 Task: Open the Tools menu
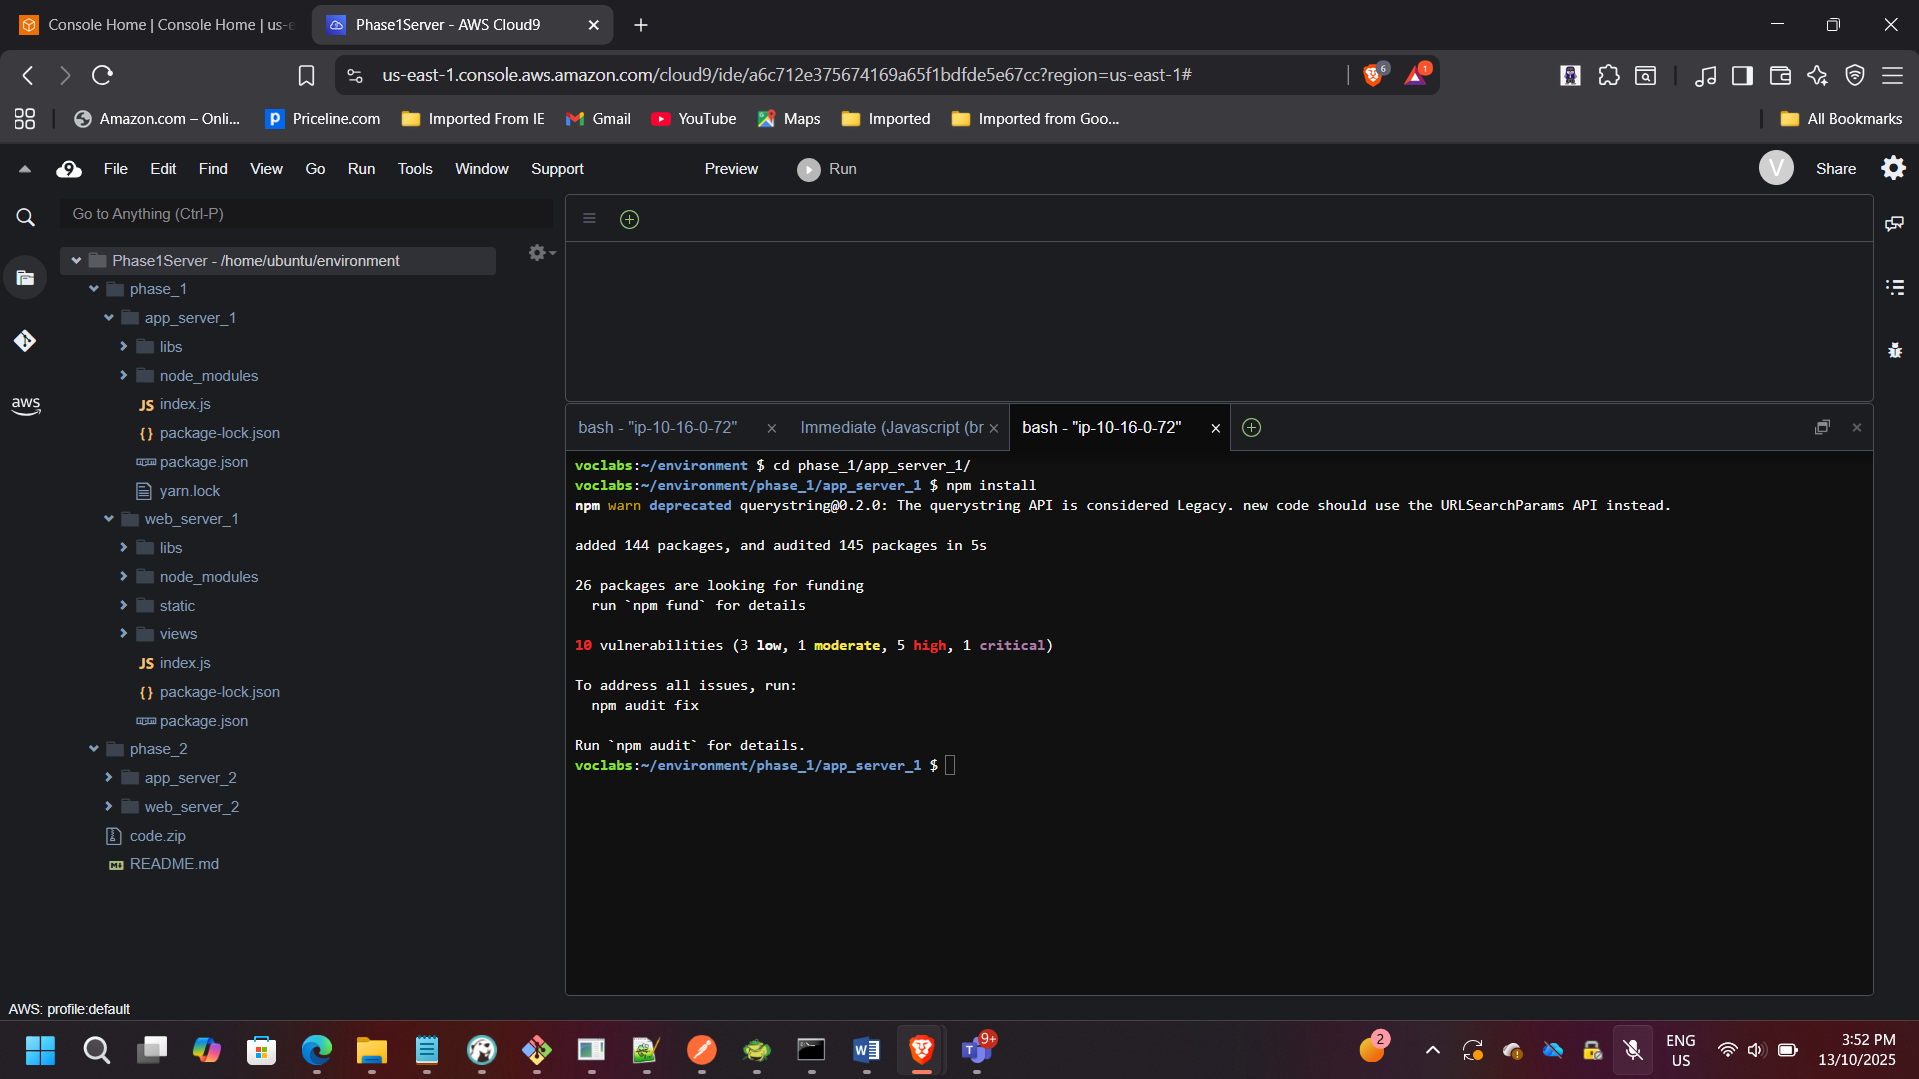tap(414, 169)
